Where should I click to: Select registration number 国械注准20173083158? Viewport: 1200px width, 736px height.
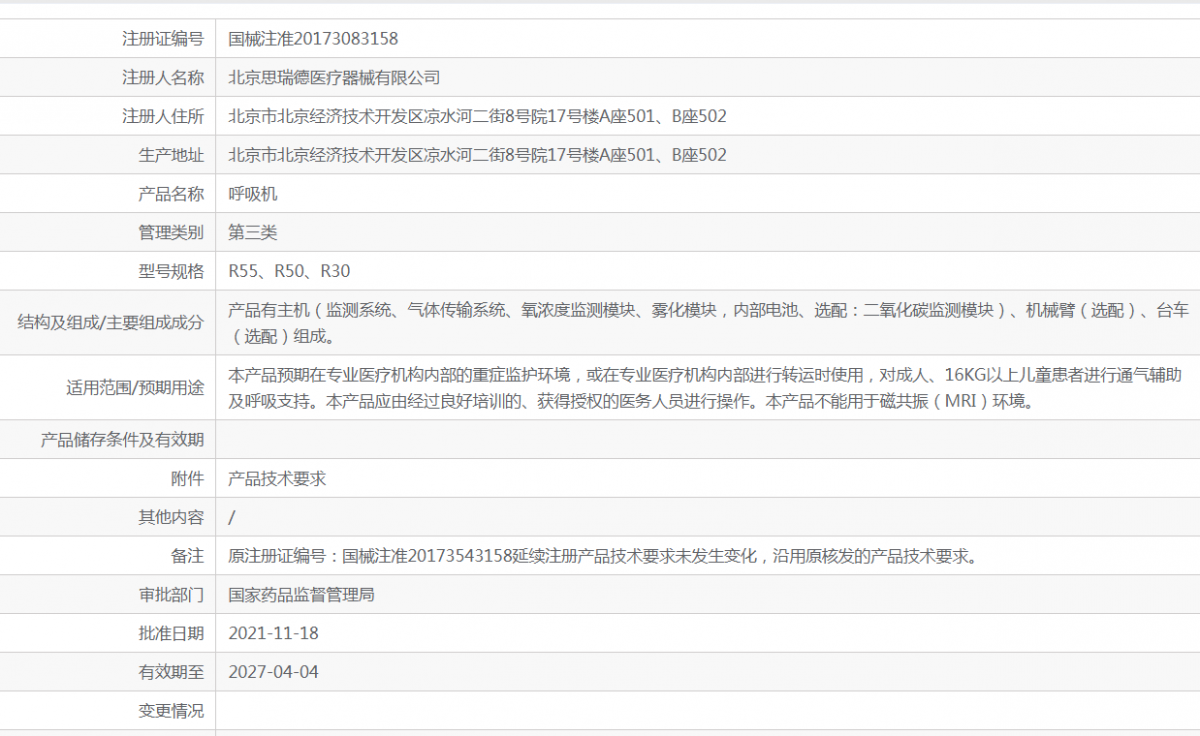tap(313, 39)
